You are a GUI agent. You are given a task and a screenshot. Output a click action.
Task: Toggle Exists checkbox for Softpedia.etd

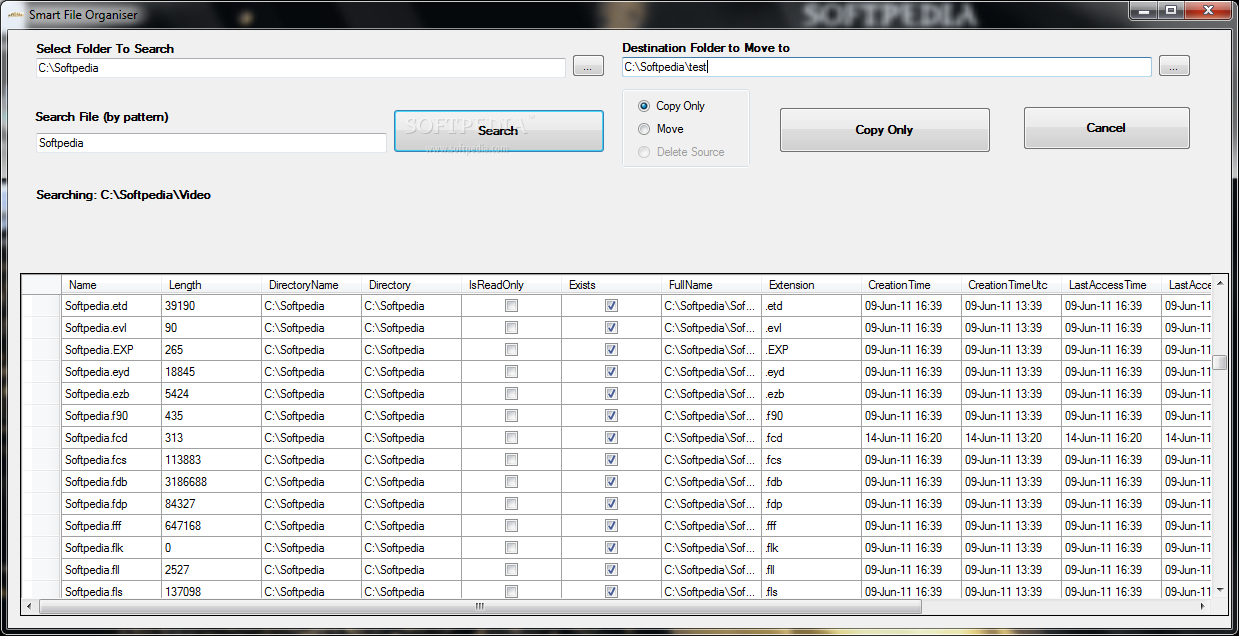pos(611,306)
